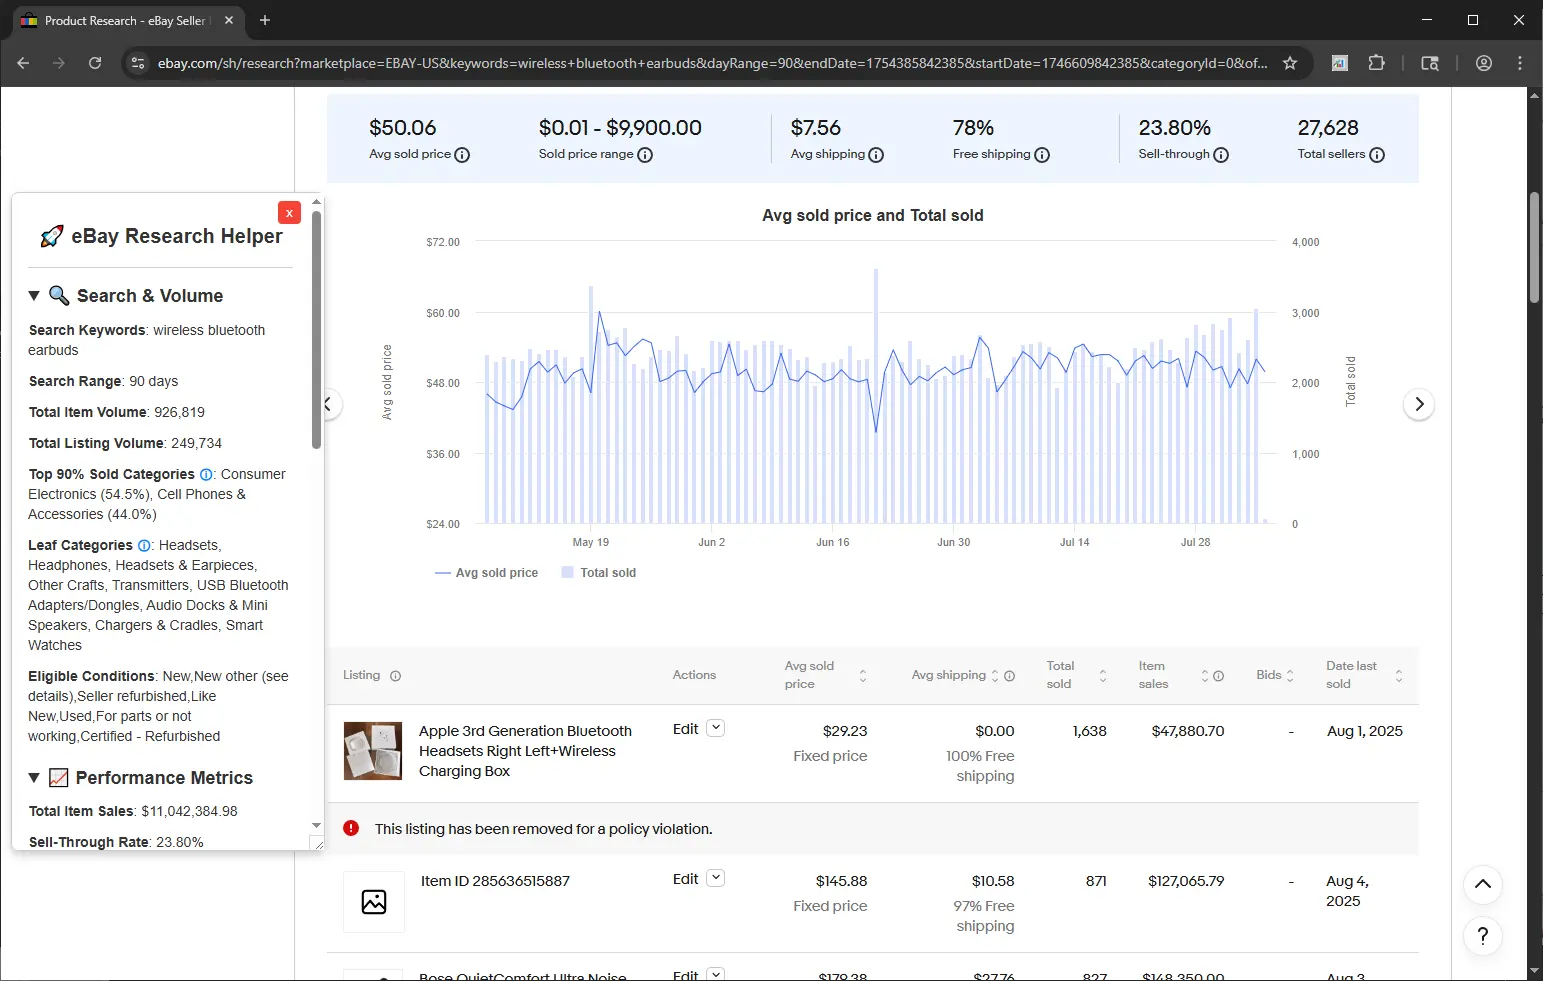This screenshot has height=981, width=1543.
Task: Show info for Top 90% Sold Categories
Action: [206, 475]
